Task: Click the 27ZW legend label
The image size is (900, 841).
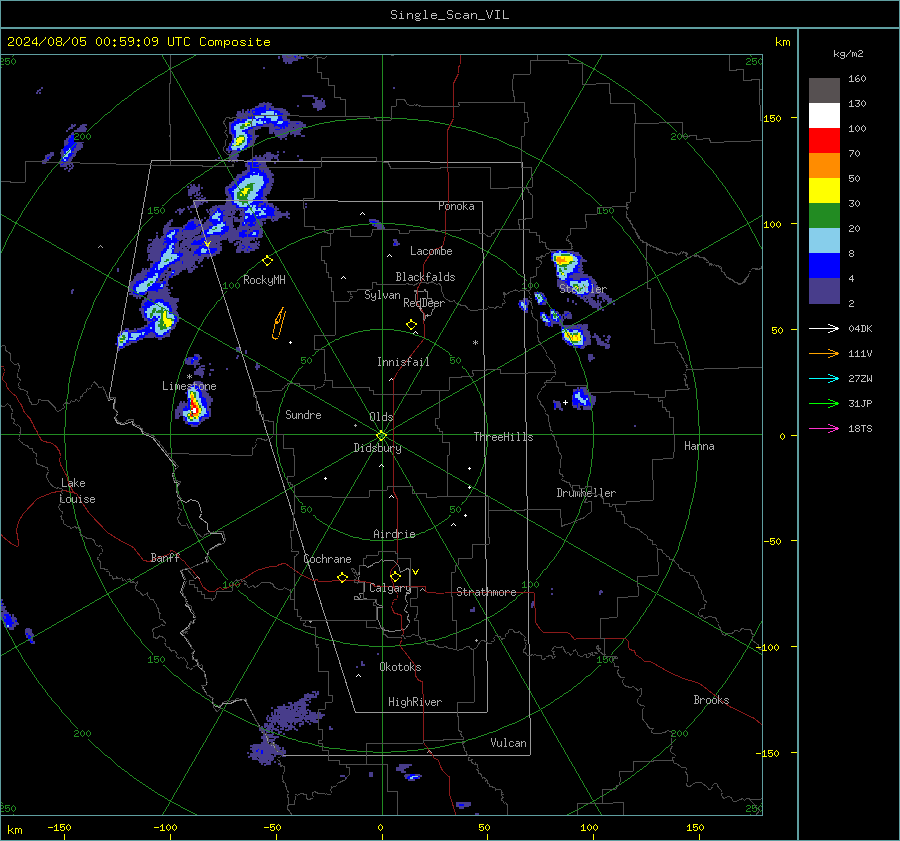Action: (x=860, y=378)
